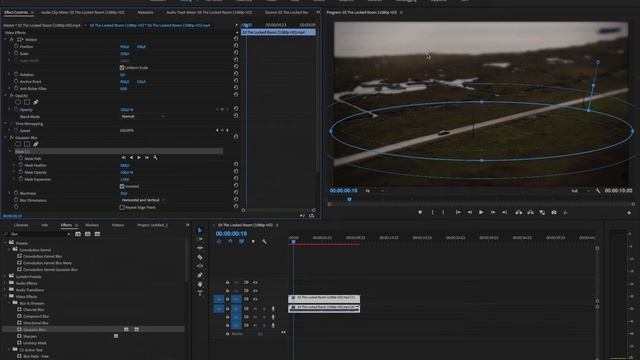Click Lift button in Program Monitor
This screenshot has height=360, width=640.
[x=519, y=212]
